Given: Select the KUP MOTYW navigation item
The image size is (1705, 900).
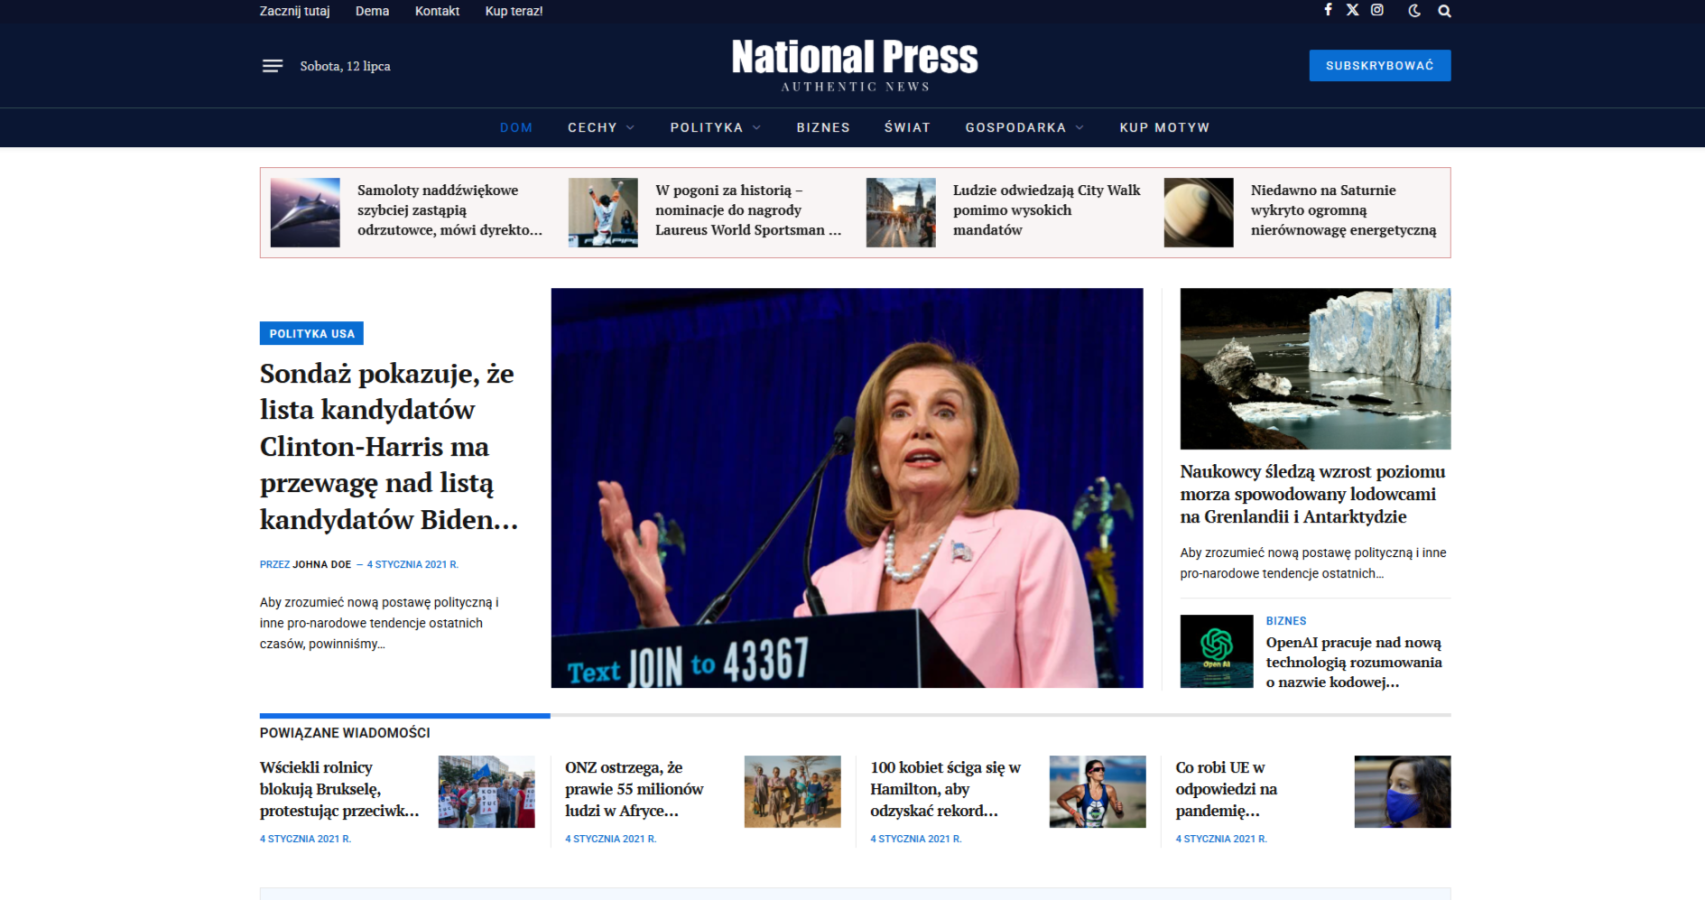Looking at the screenshot, I should click(x=1165, y=128).
